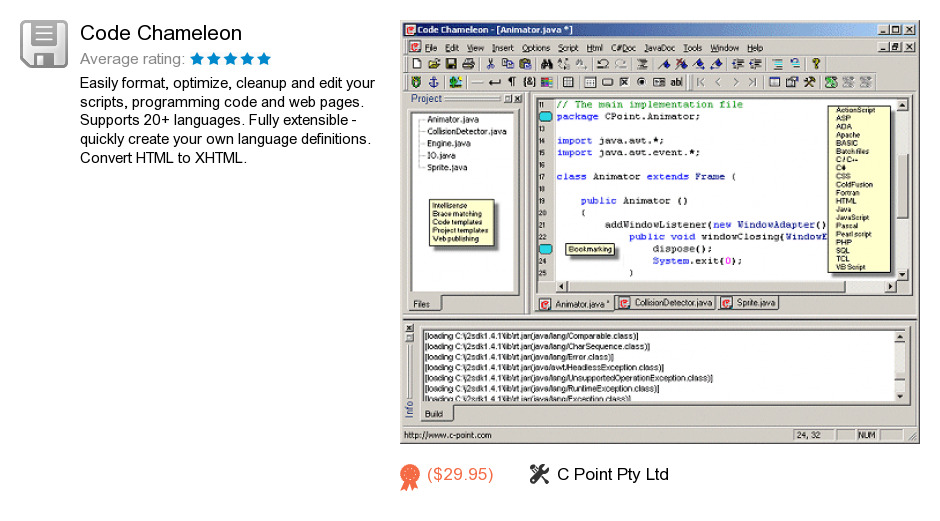Close the output Info panel
Image resolution: width=940 pixels, height=521 pixels.
click(x=409, y=328)
